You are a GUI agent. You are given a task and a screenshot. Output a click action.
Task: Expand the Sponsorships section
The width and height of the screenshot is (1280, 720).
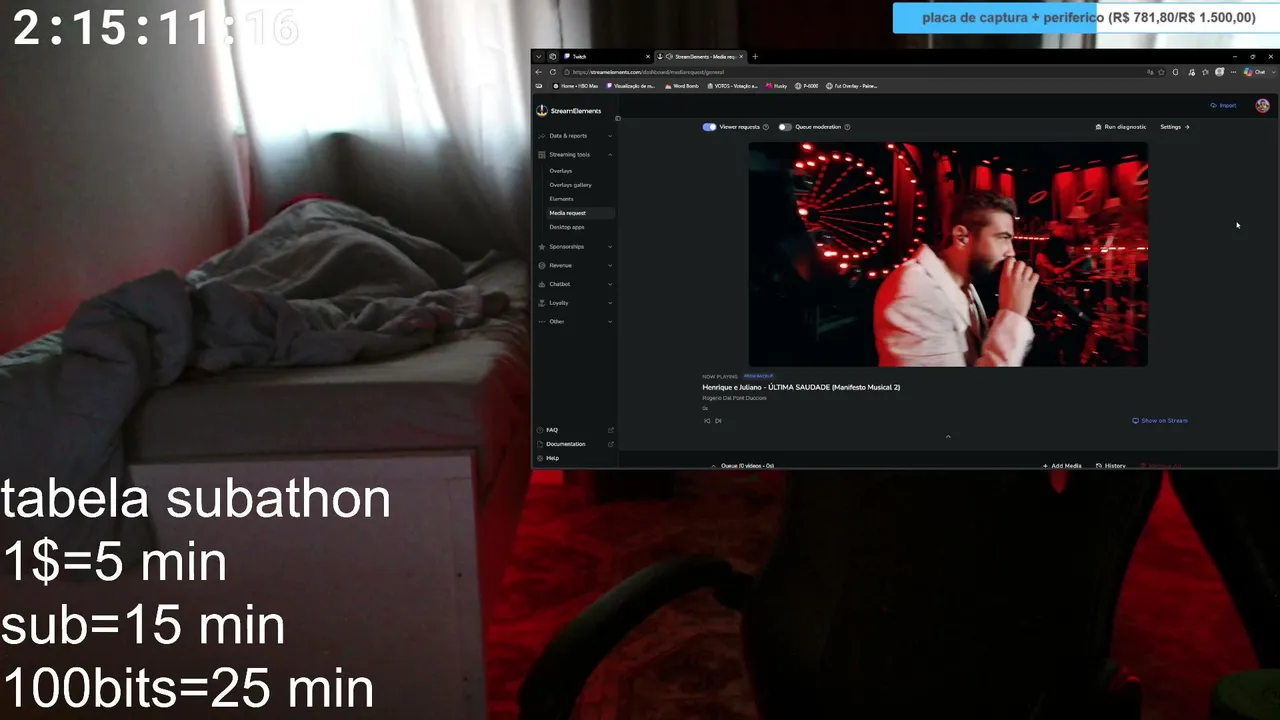pyautogui.click(x=575, y=247)
